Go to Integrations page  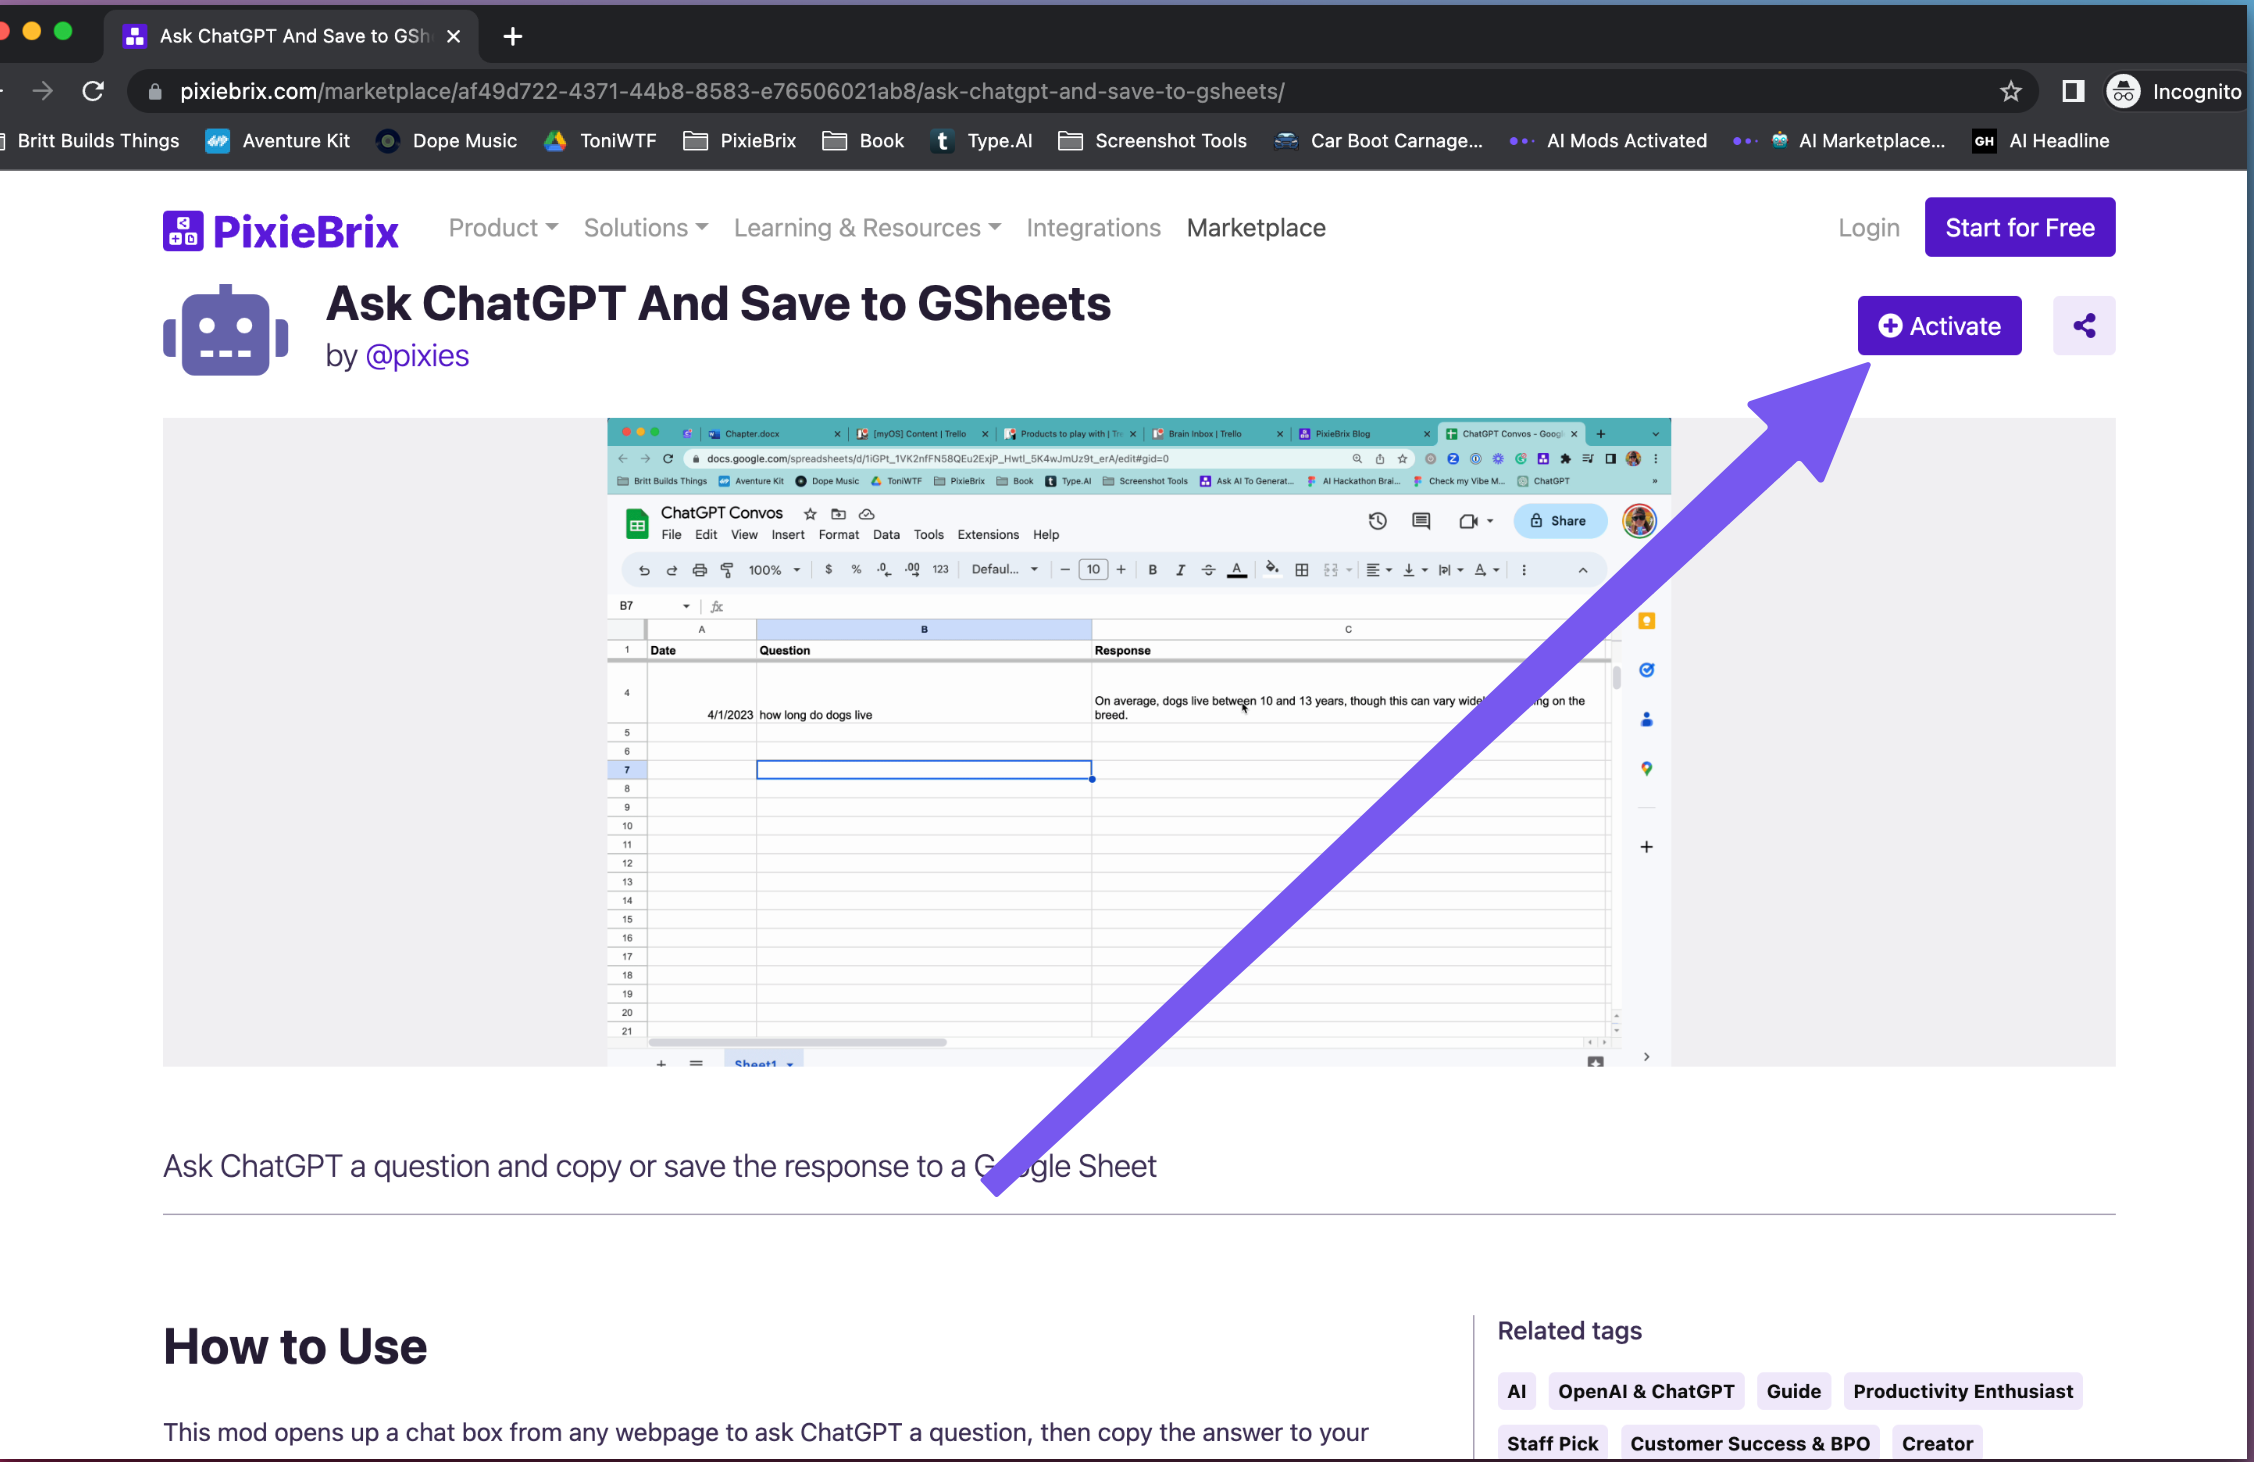click(1093, 228)
